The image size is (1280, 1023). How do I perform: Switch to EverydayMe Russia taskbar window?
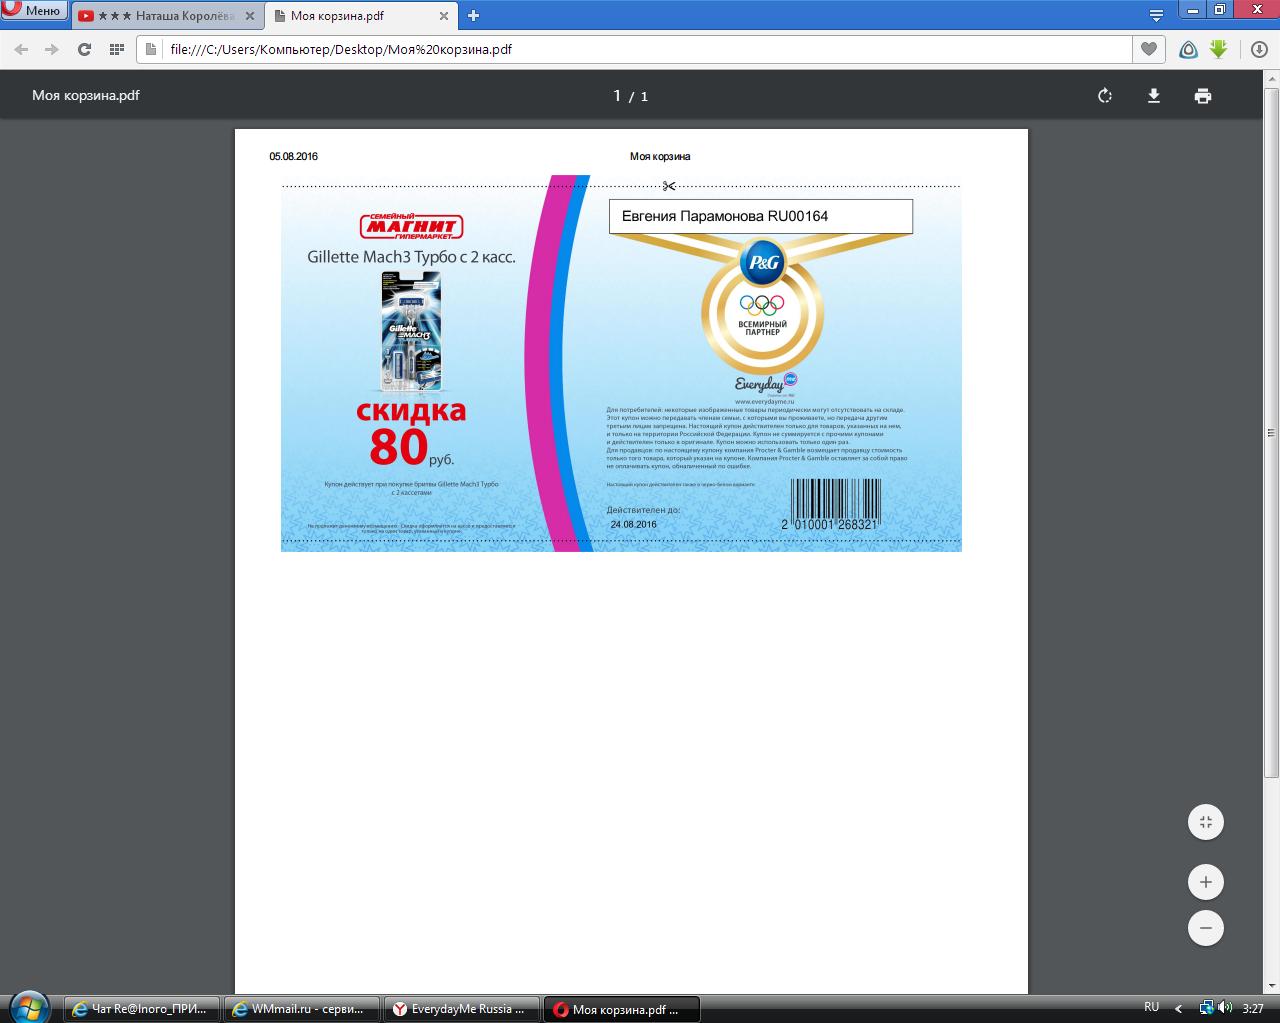tap(461, 1009)
